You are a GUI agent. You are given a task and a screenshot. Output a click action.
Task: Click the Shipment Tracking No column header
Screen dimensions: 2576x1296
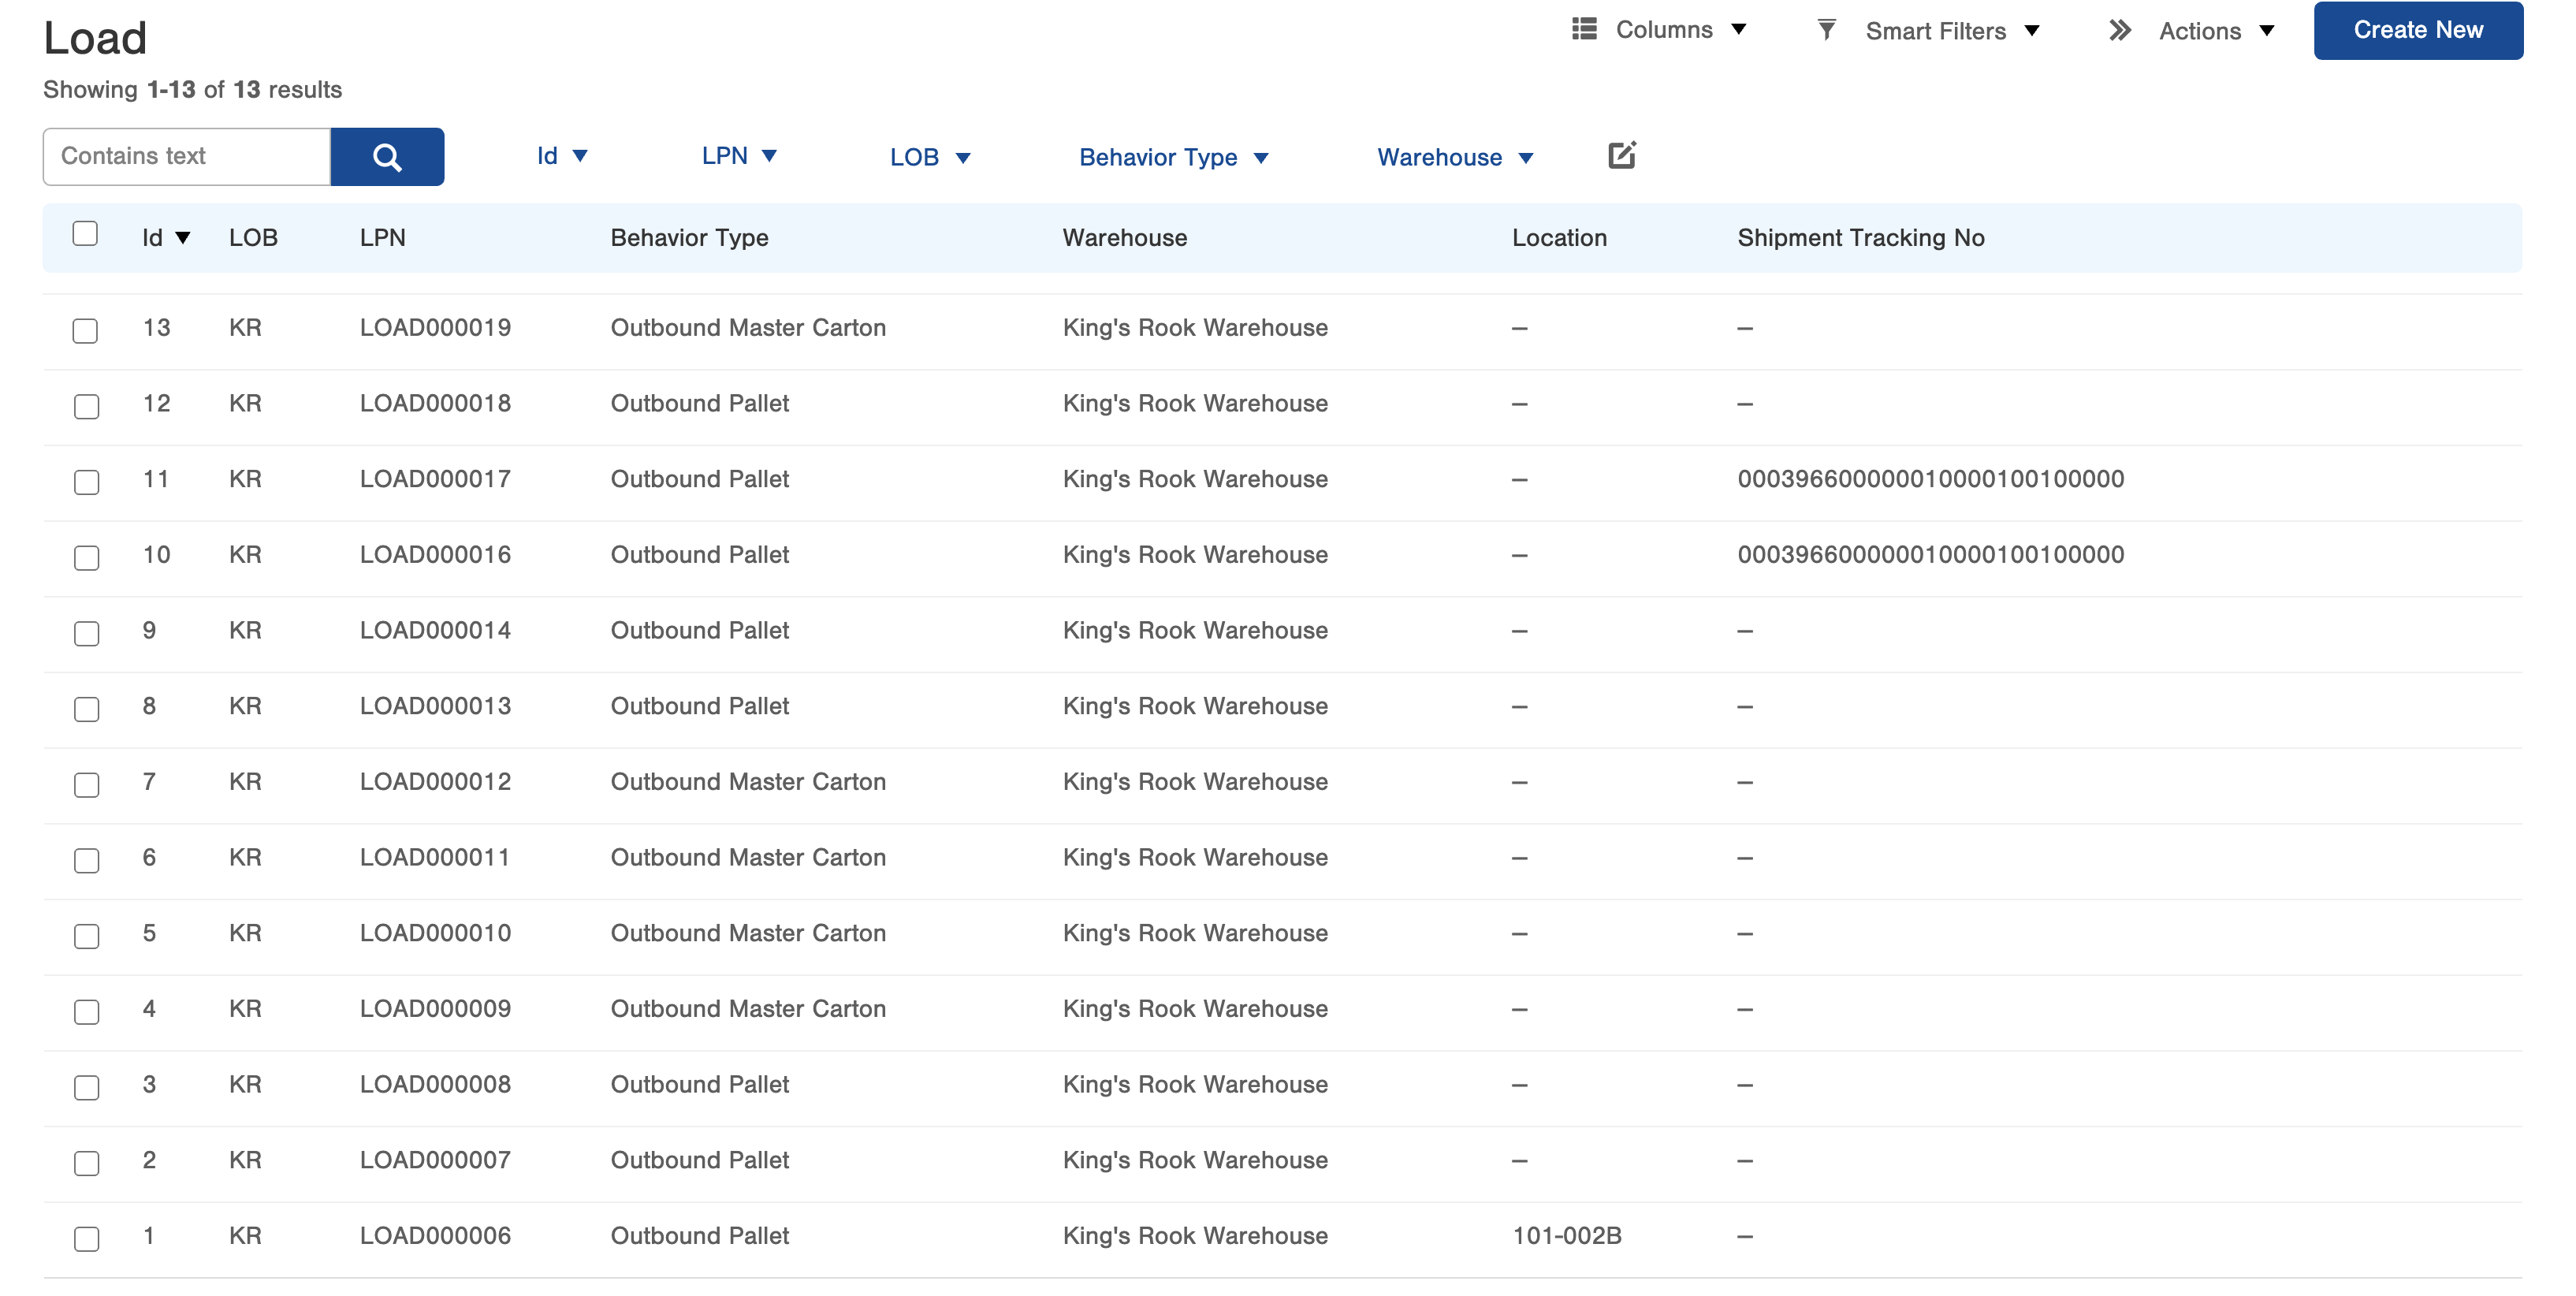pyautogui.click(x=1860, y=238)
